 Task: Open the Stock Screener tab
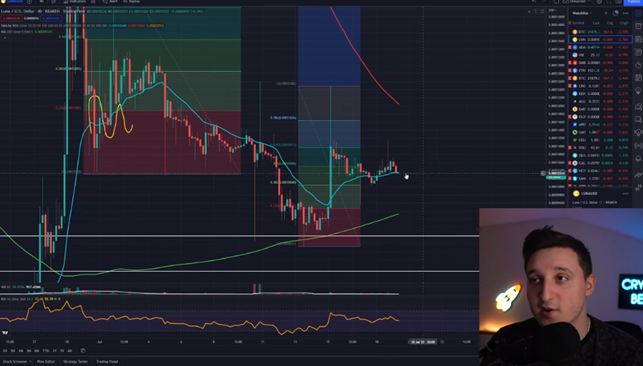(15, 361)
